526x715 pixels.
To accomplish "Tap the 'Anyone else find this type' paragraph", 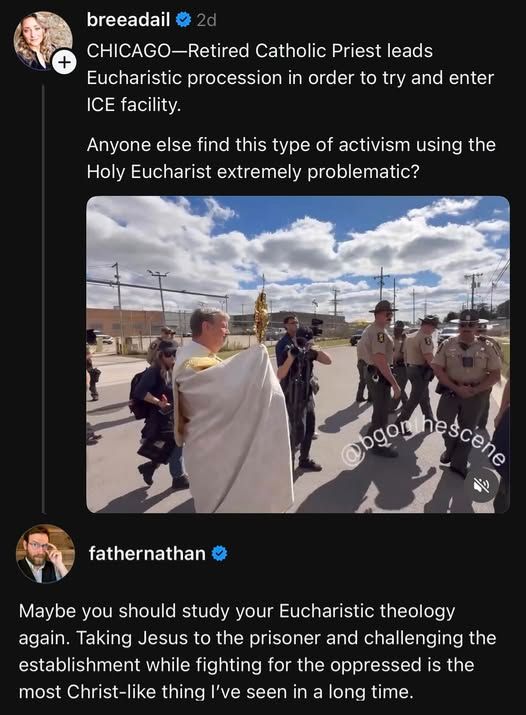I will click(291, 158).
